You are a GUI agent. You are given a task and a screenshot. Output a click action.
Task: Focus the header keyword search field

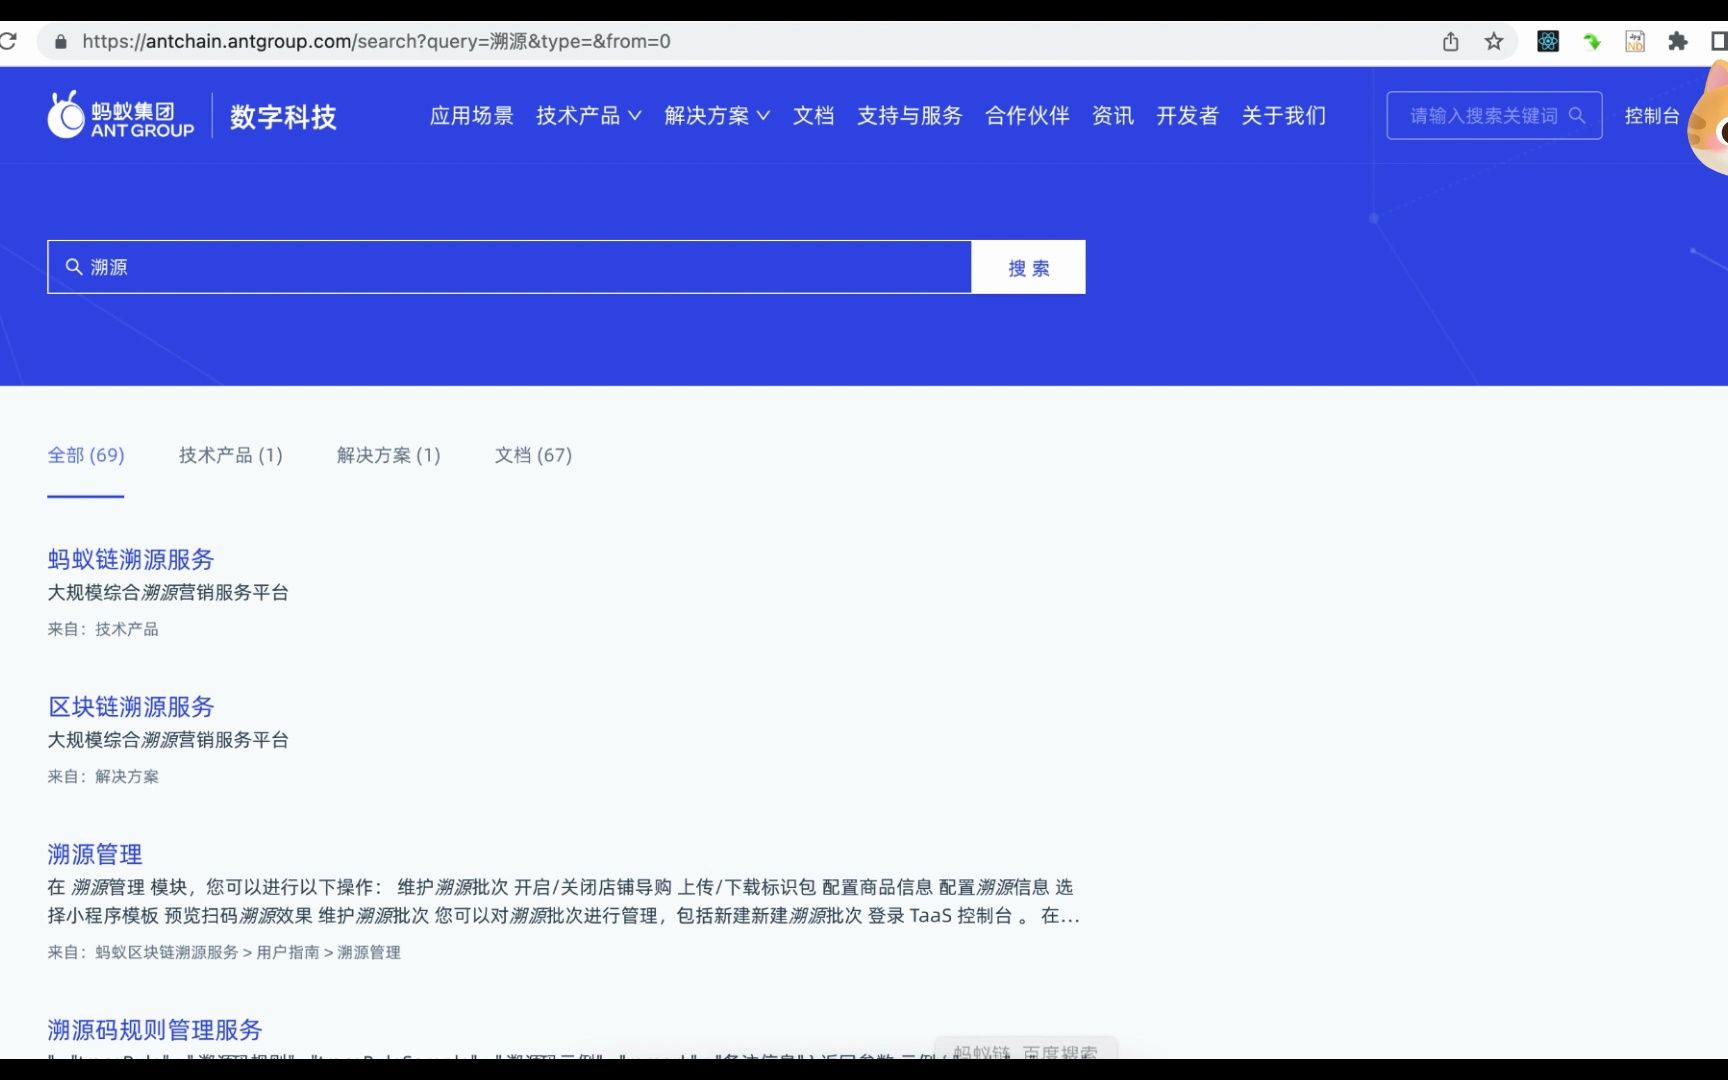point(1494,115)
